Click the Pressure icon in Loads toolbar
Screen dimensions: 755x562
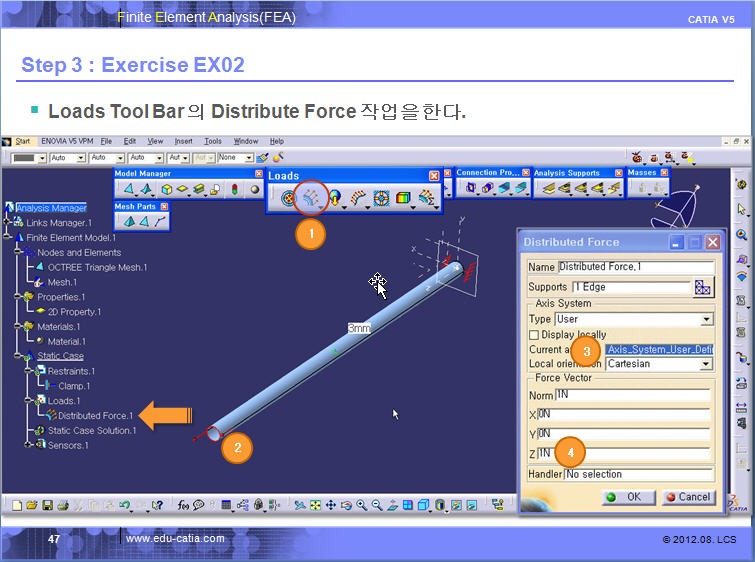pos(287,197)
